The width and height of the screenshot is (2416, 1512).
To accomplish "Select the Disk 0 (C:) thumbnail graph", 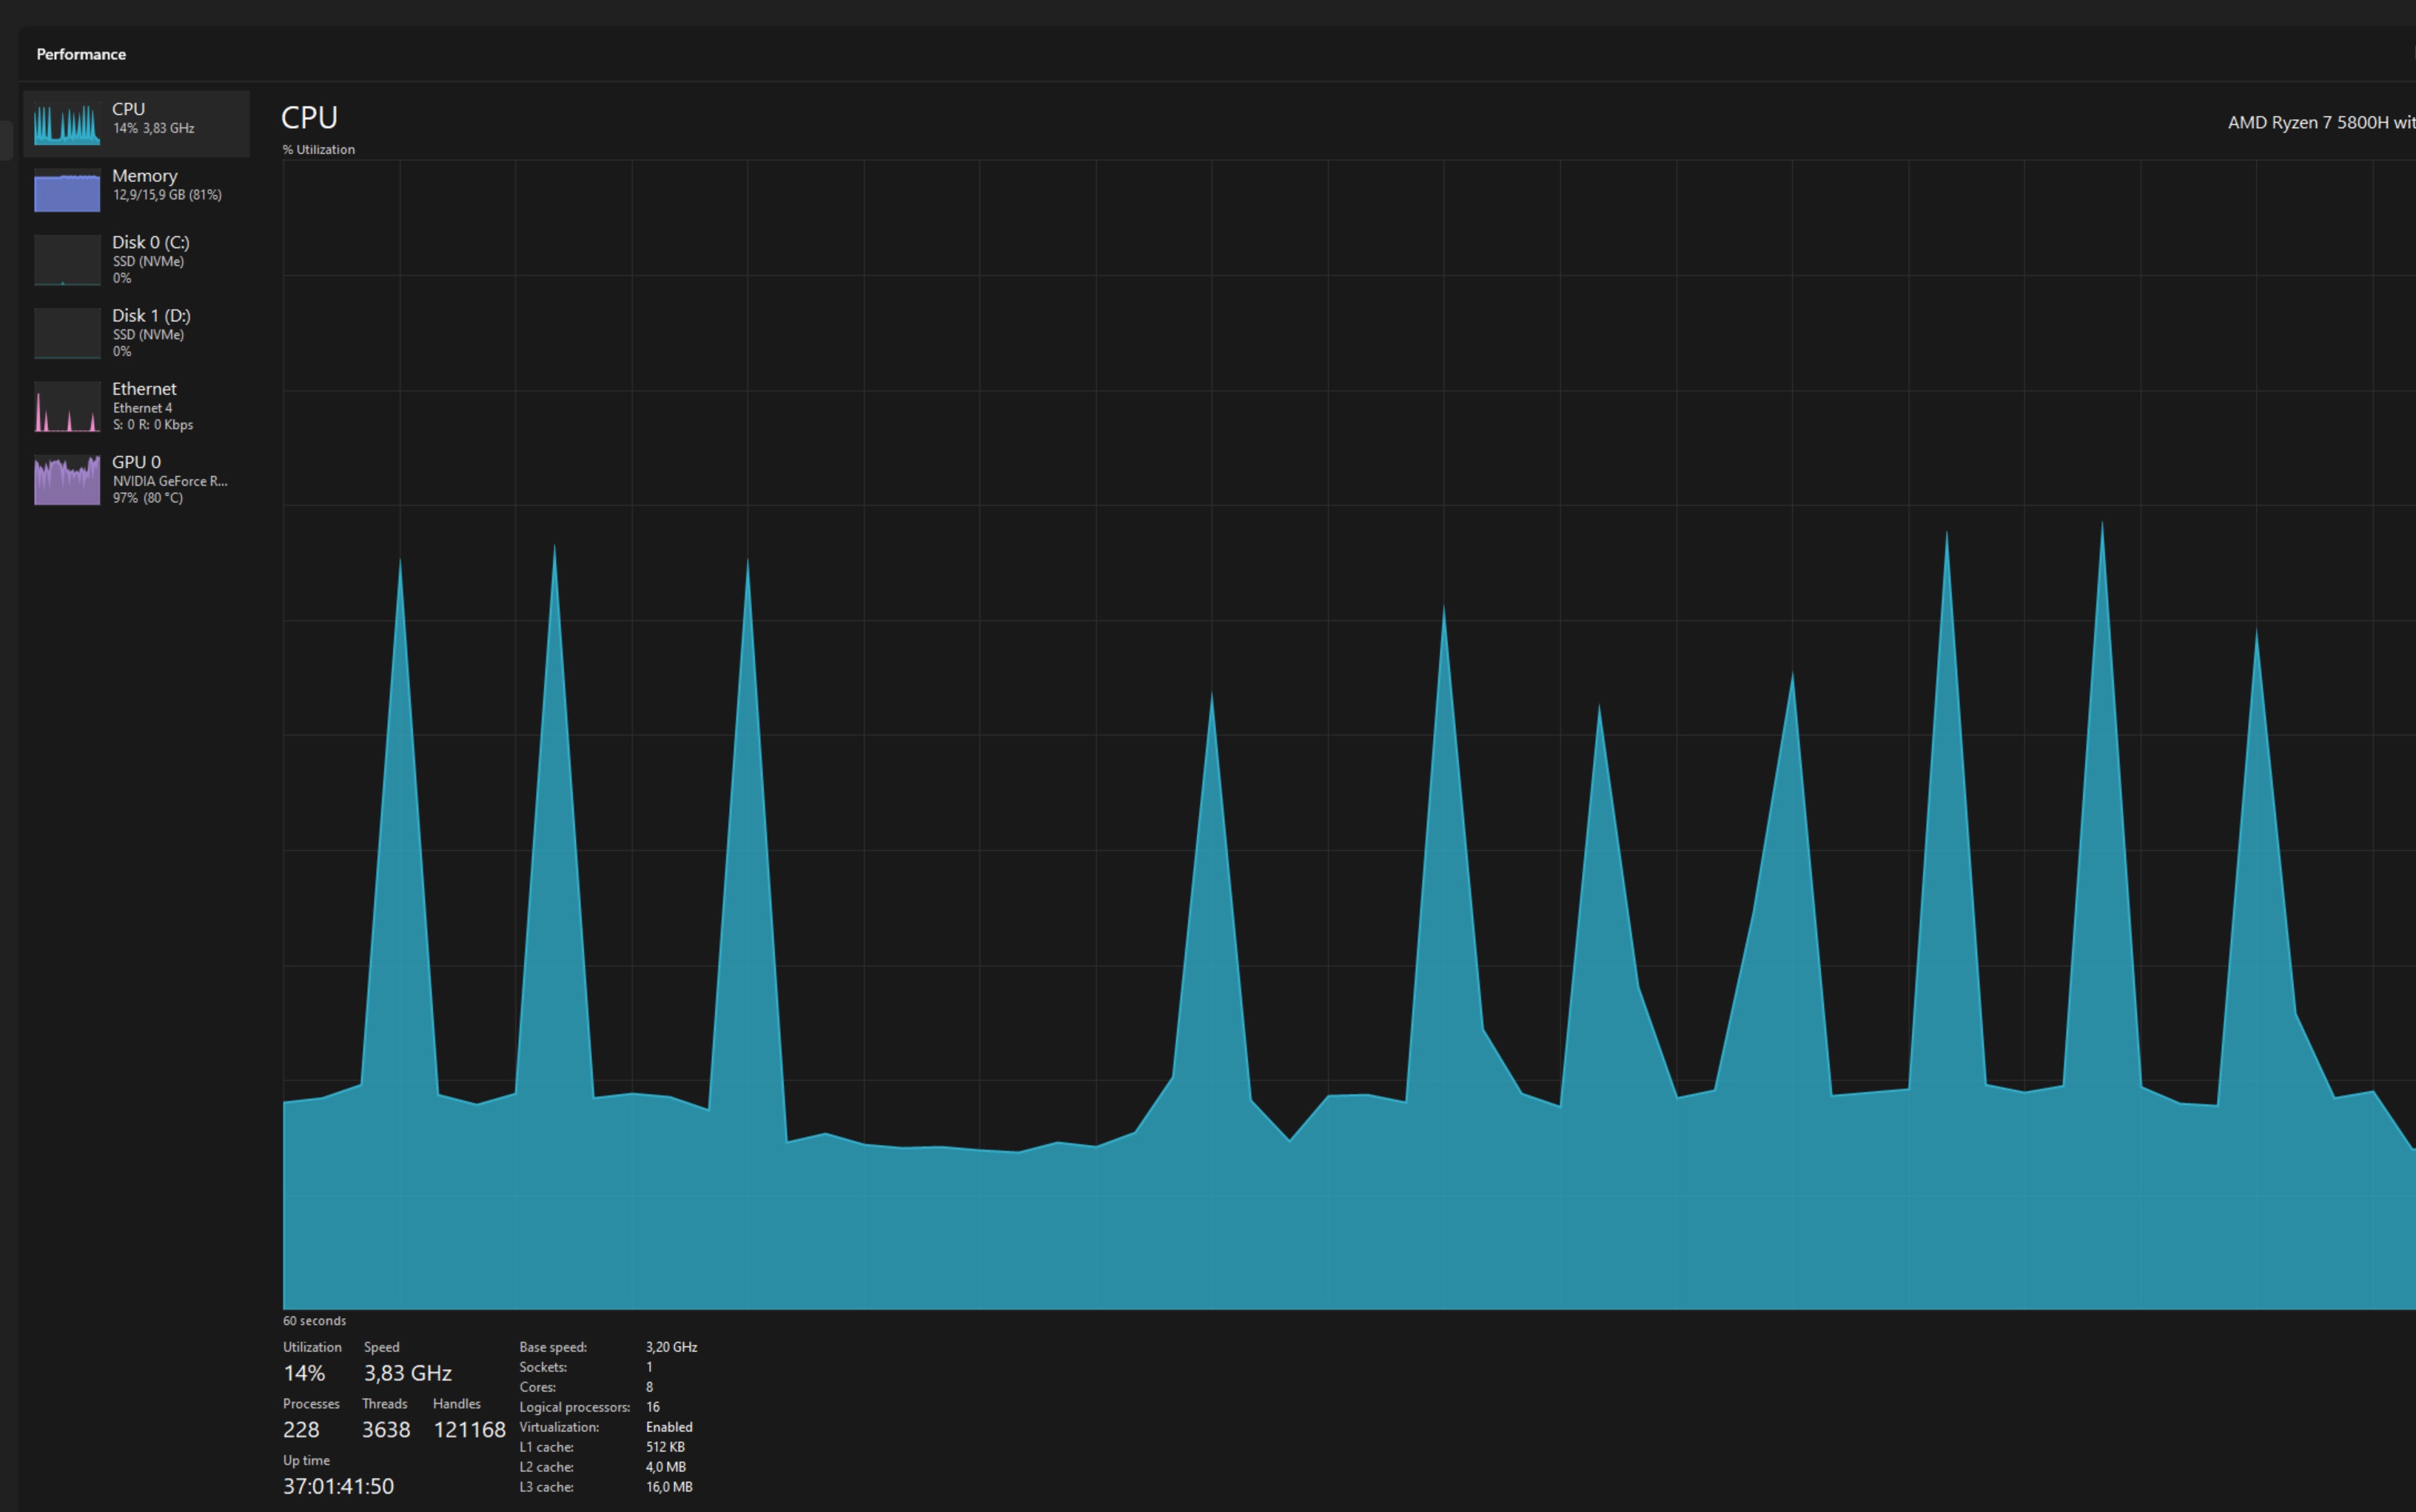I will [x=67, y=260].
